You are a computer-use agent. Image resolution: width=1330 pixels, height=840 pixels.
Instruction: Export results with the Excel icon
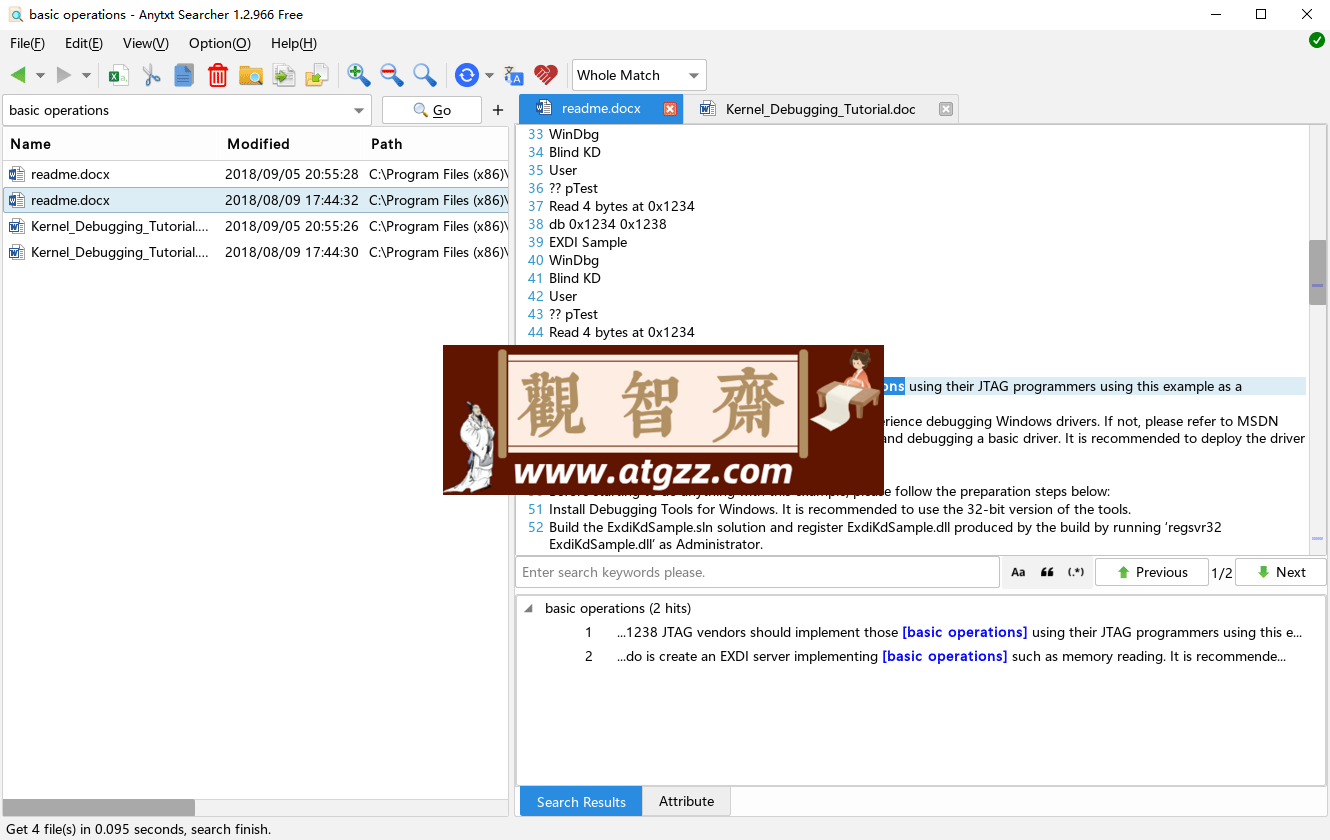(119, 75)
